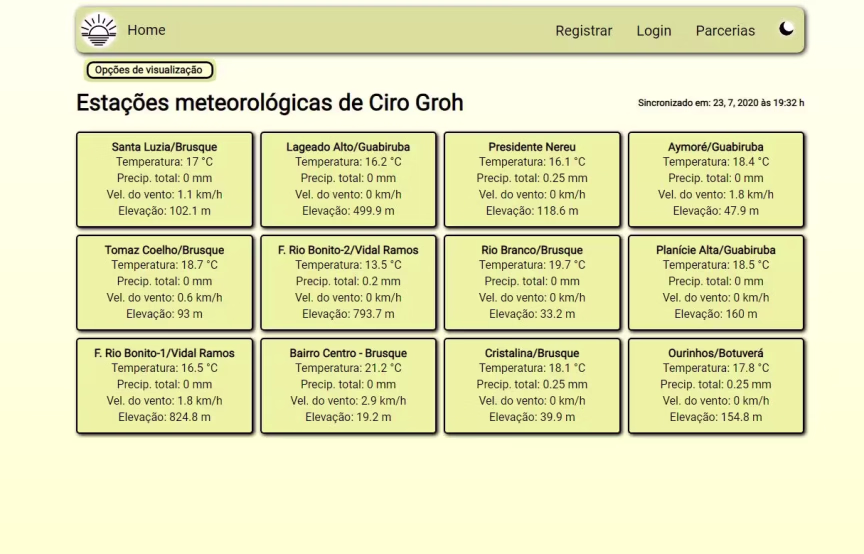Open the Rio Branco/Brusque station card
Viewport: 864px width, 554px height.
(532, 282)
